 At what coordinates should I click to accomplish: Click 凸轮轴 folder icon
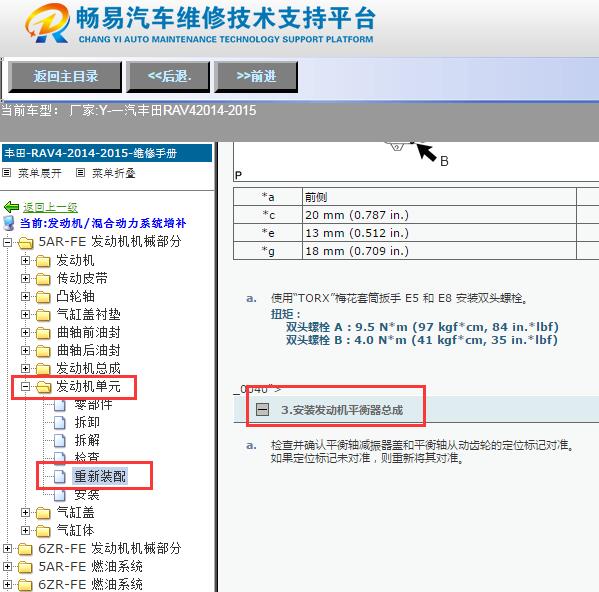pos(43,297)
